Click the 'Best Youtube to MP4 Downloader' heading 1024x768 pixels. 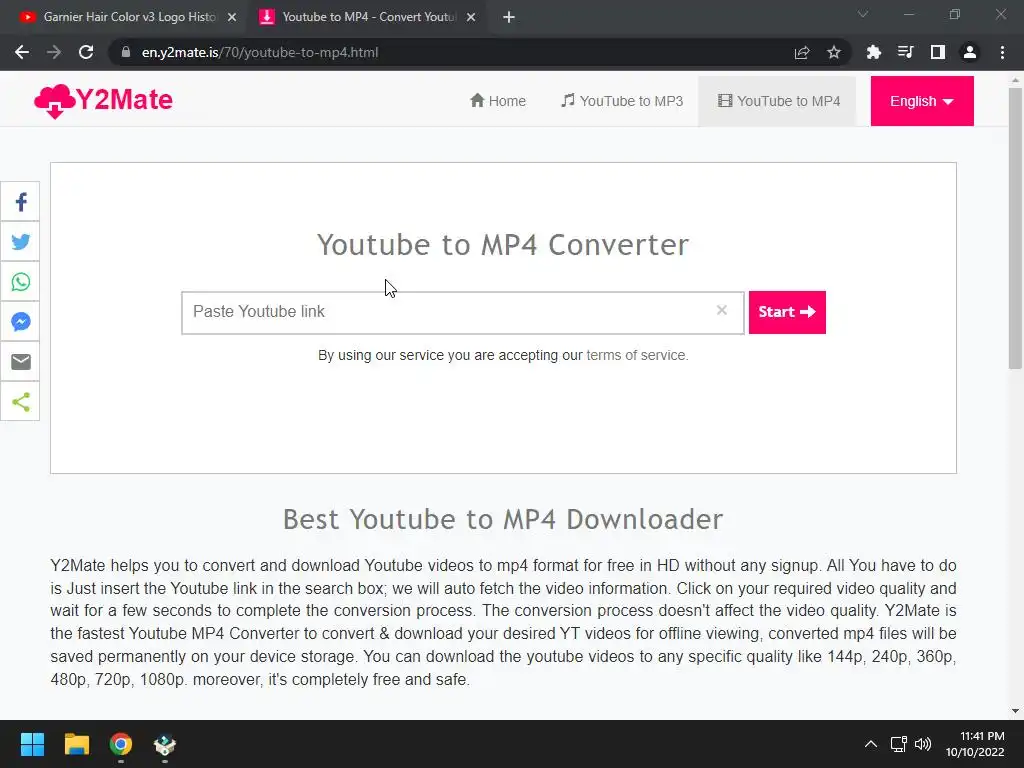point(503,520)
